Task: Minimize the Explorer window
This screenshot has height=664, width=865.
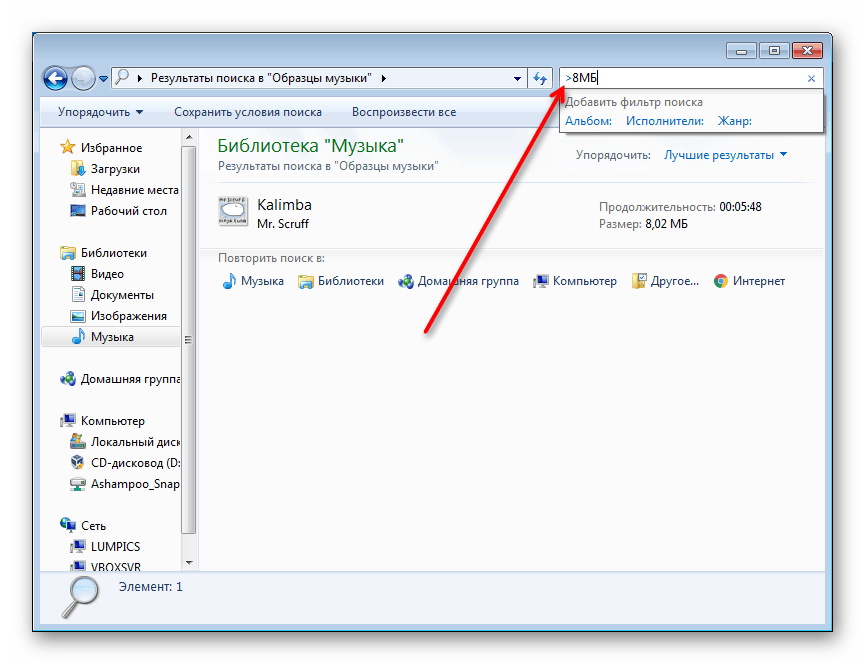Action: point(741,51)
